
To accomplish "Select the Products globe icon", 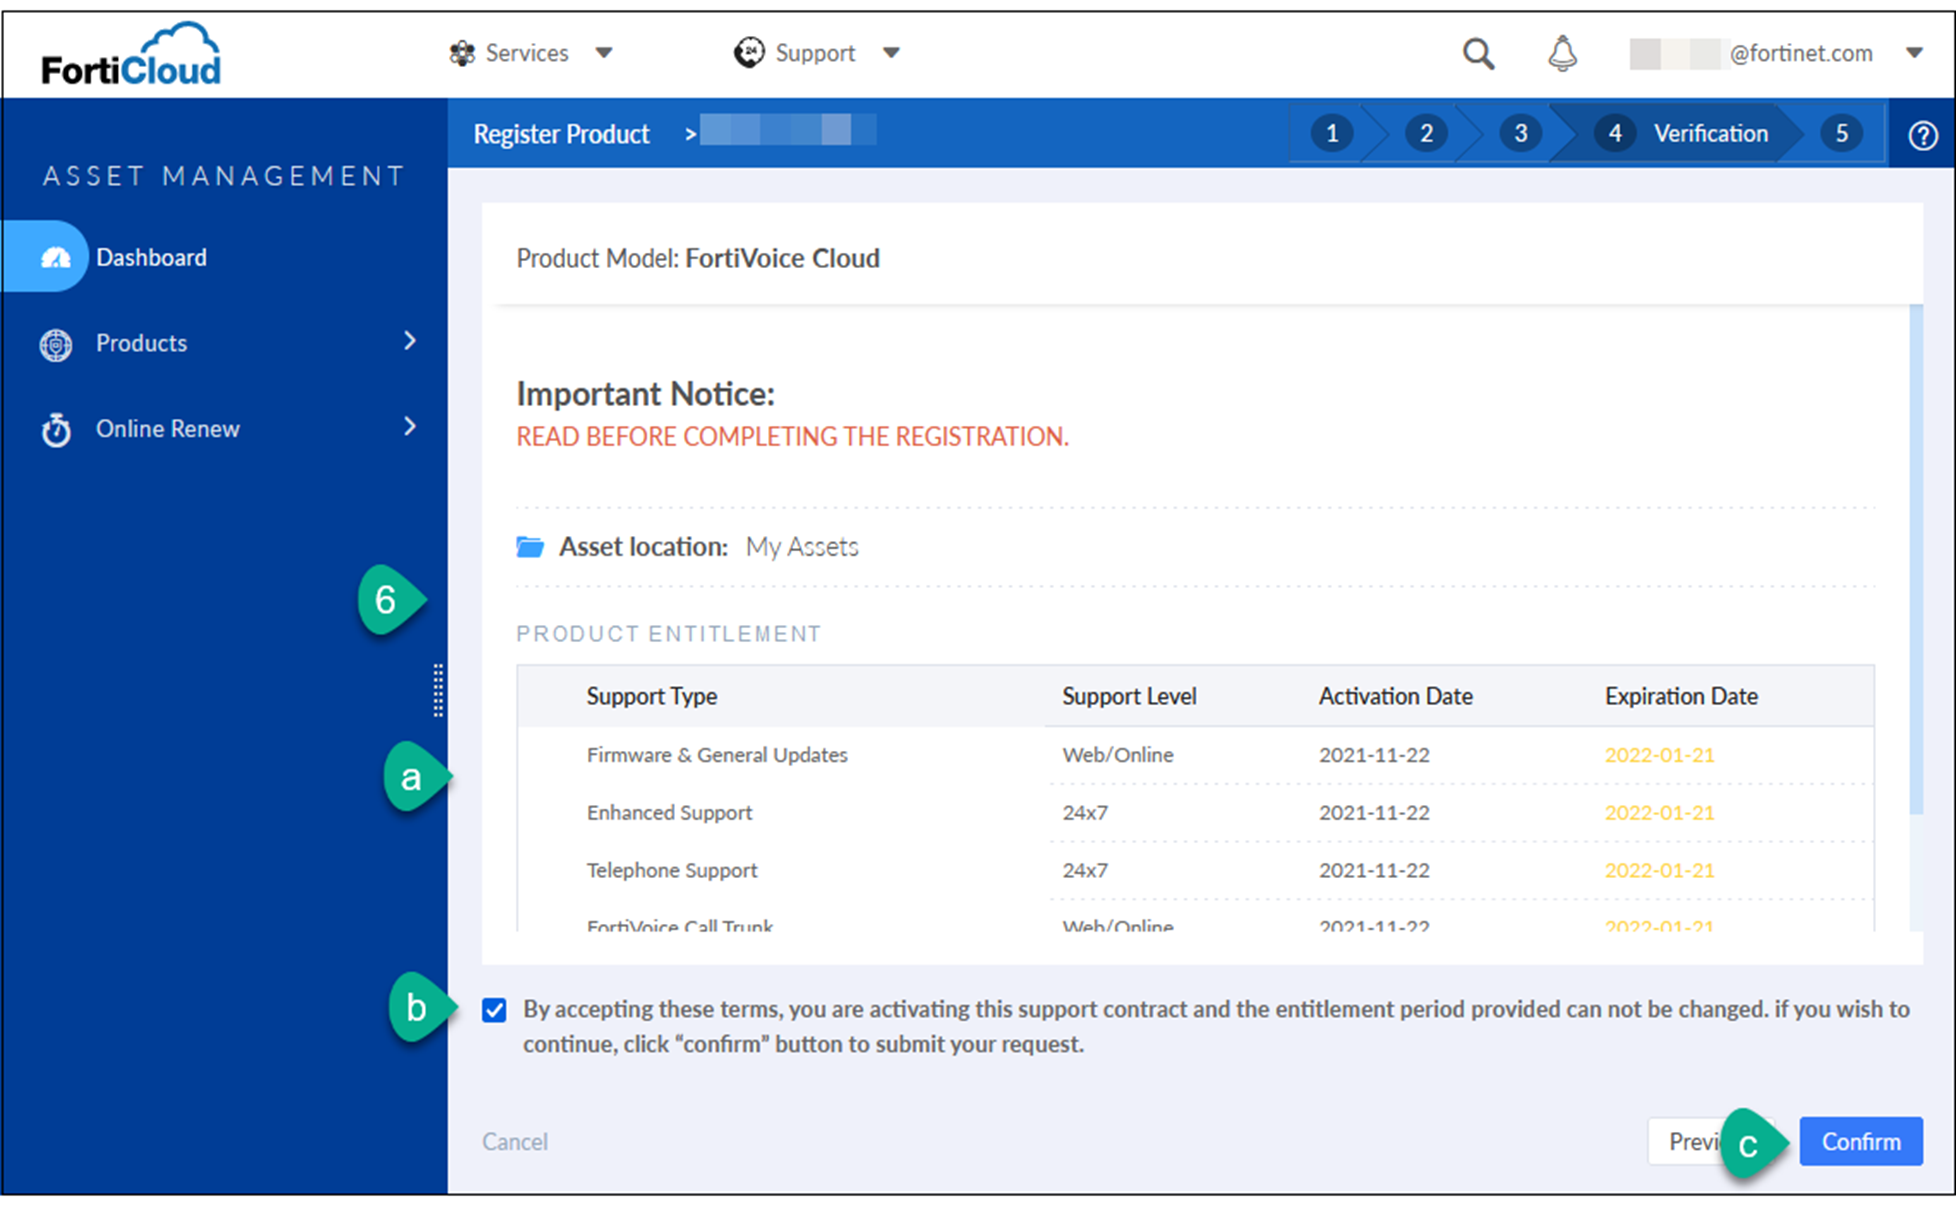I will 55,344.
